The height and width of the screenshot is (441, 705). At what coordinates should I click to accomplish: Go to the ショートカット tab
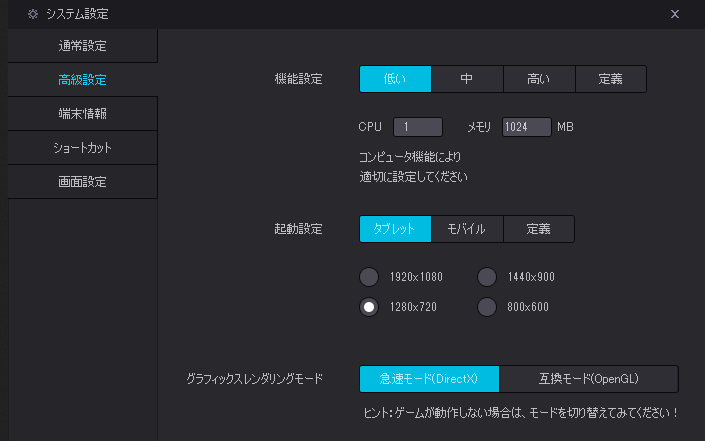coord(83,148)
